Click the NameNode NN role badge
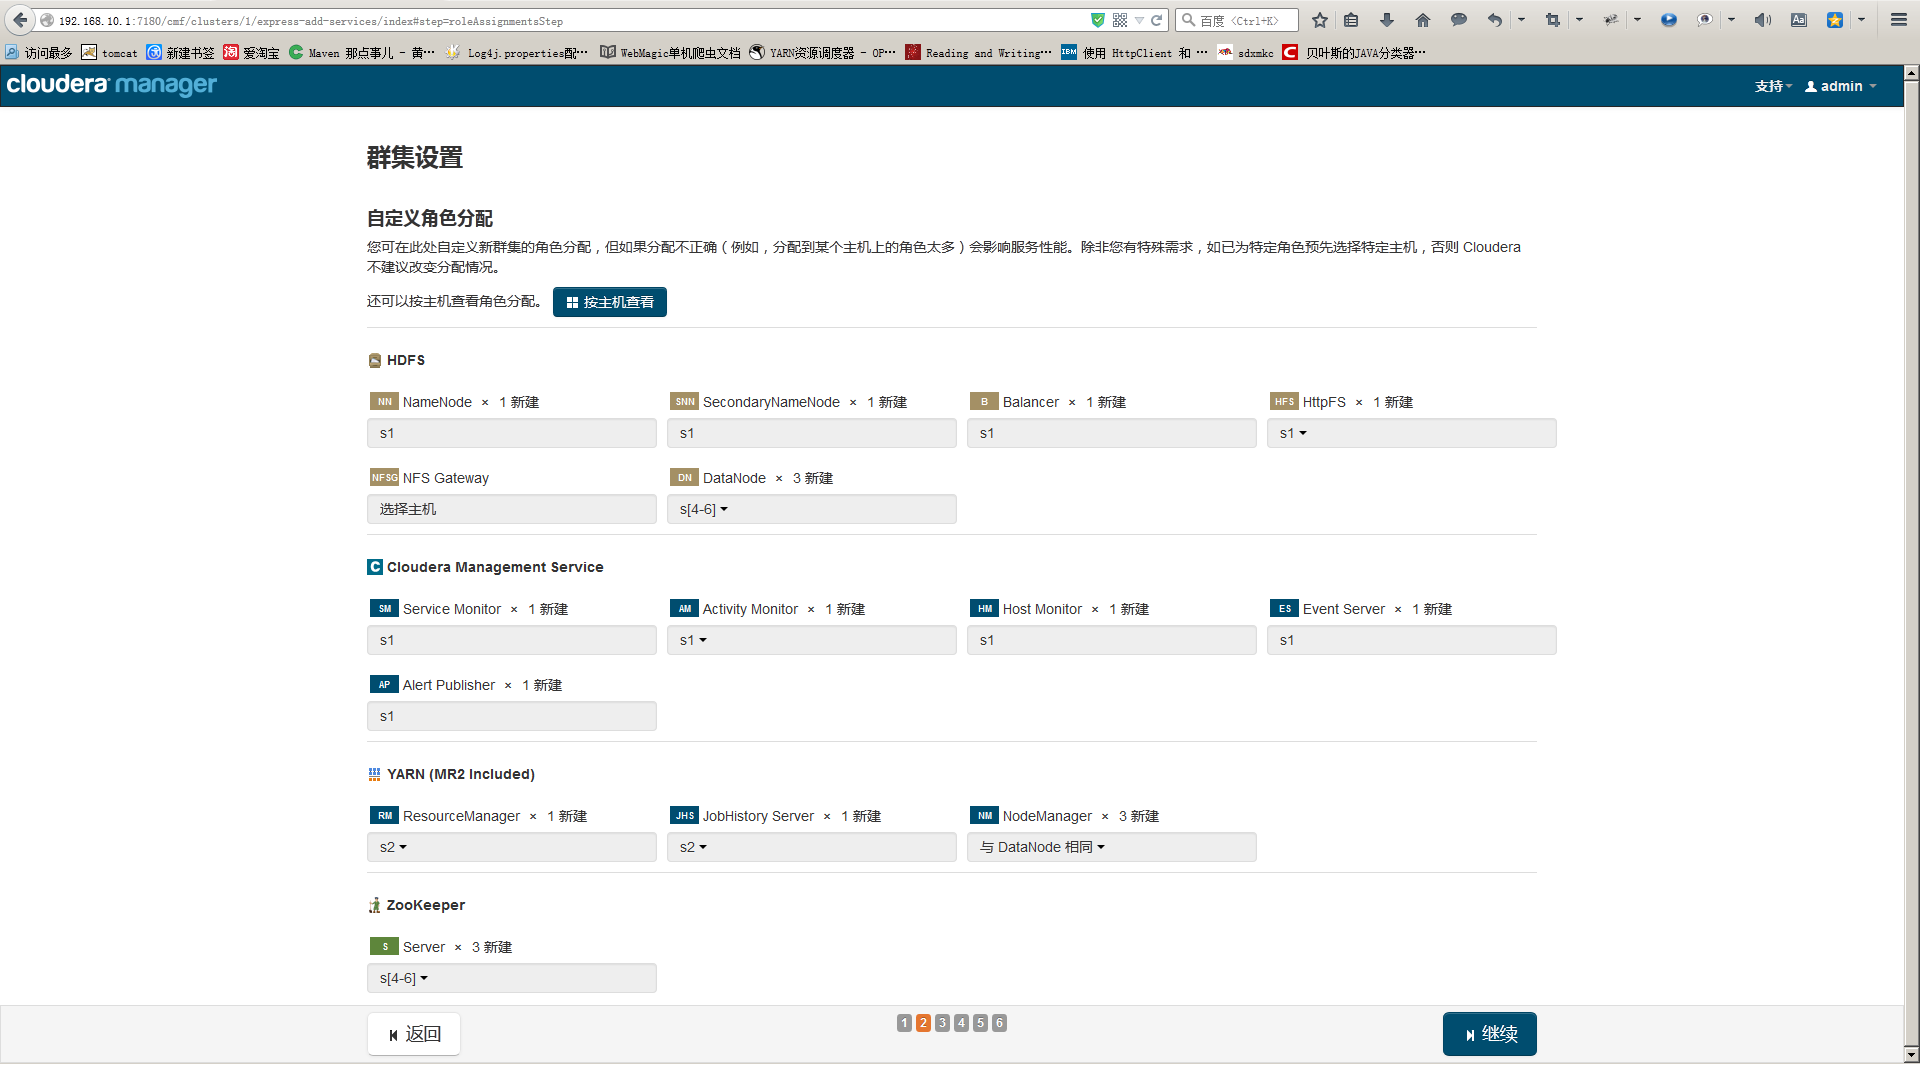This screenshot has height=1065, width=1920. tap(384, 402)
